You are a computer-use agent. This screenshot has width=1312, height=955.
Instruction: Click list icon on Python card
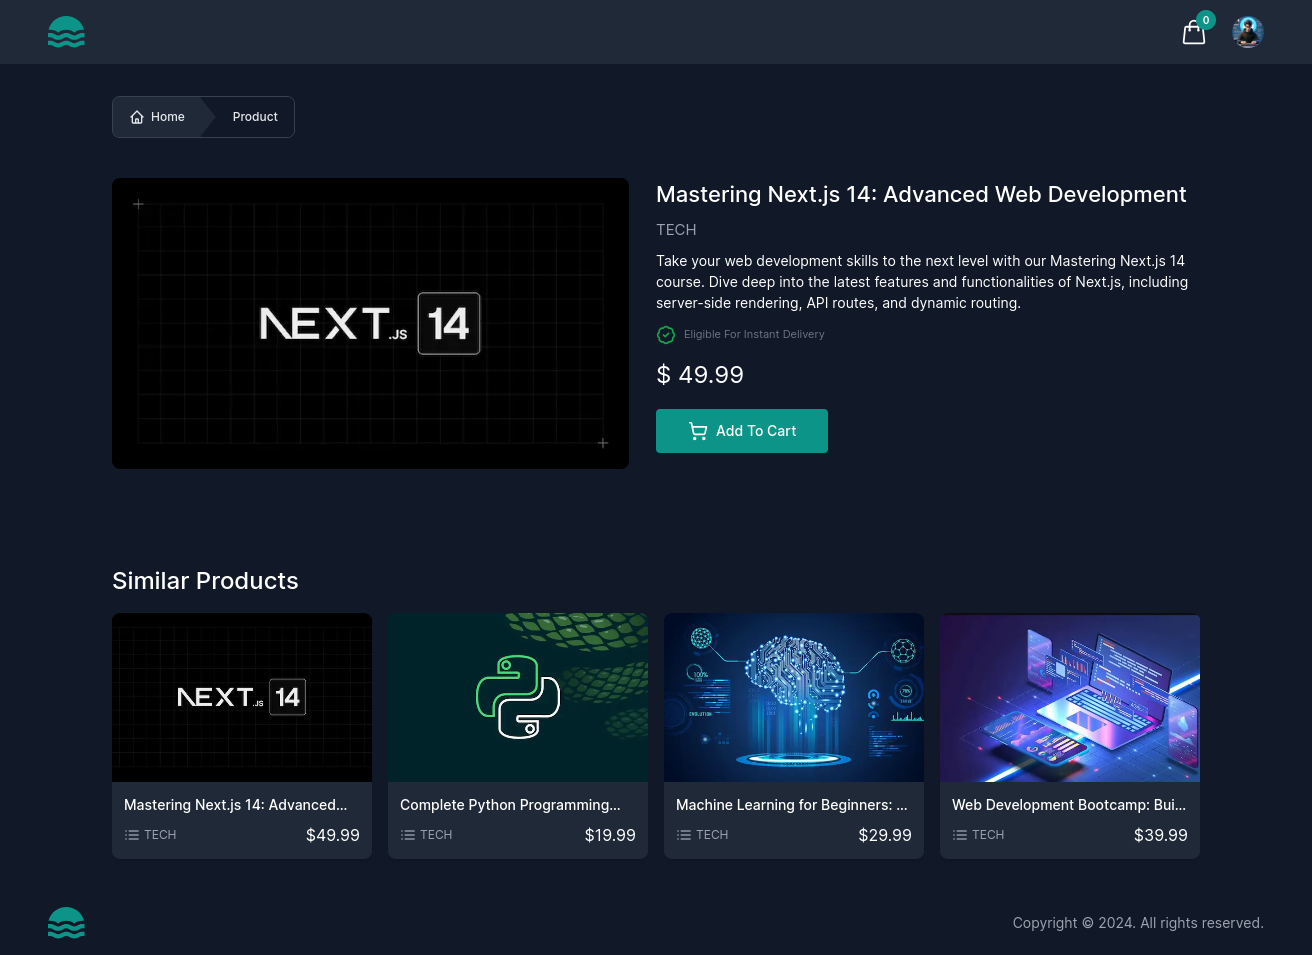click(408, 835)
